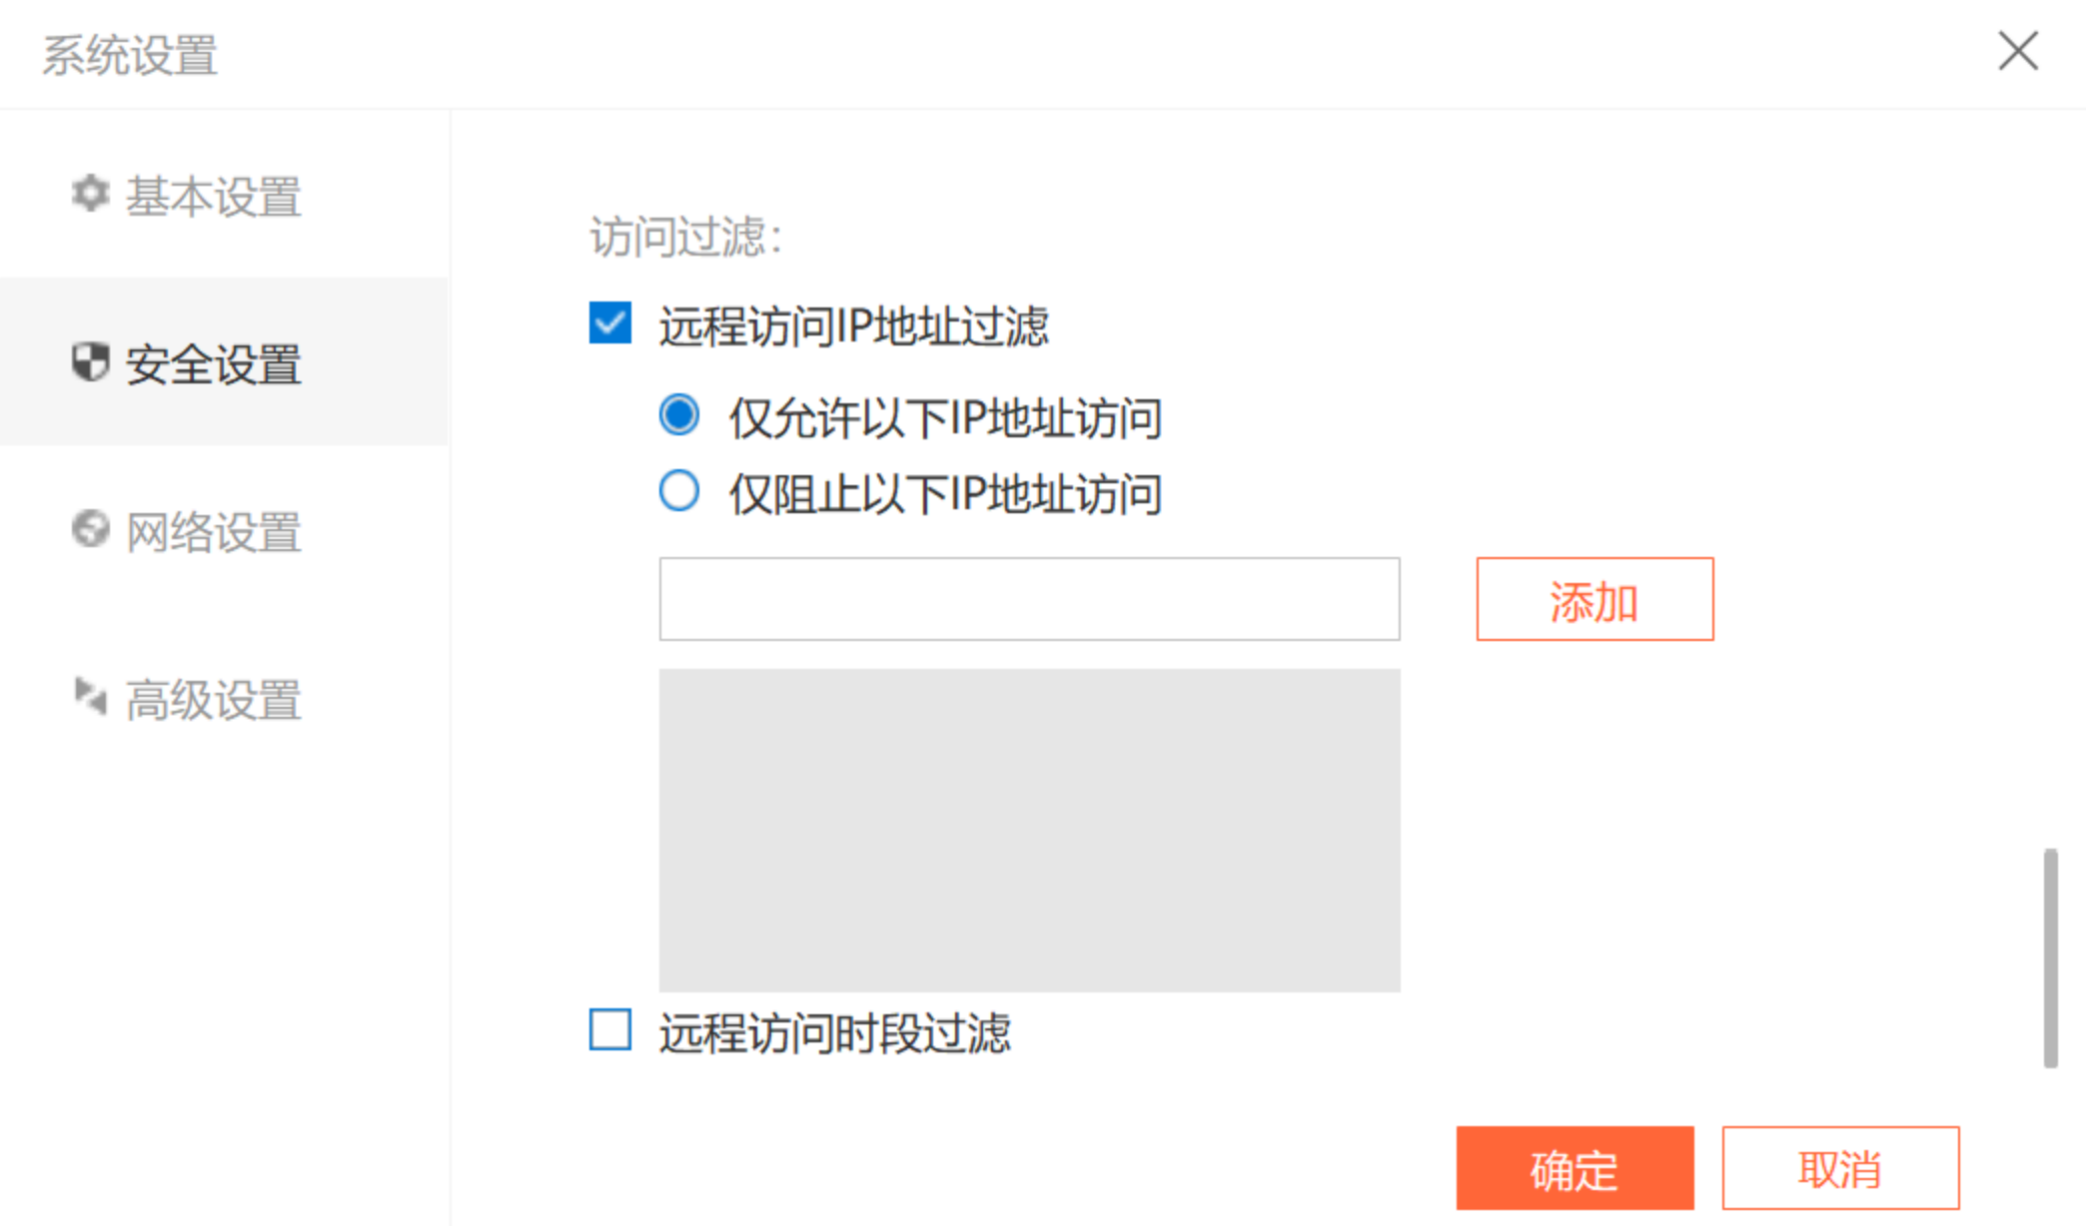Screen dimensions: 2088x1228
Task: Click the vertical scrollbar thumb
Action: coord(2050,958)
